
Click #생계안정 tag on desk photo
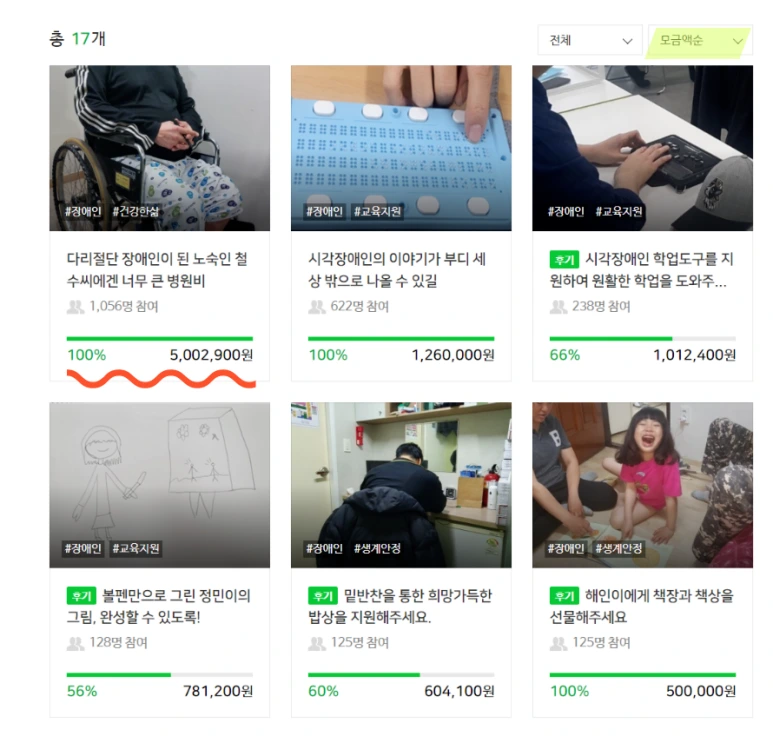(x=378, y=548)
